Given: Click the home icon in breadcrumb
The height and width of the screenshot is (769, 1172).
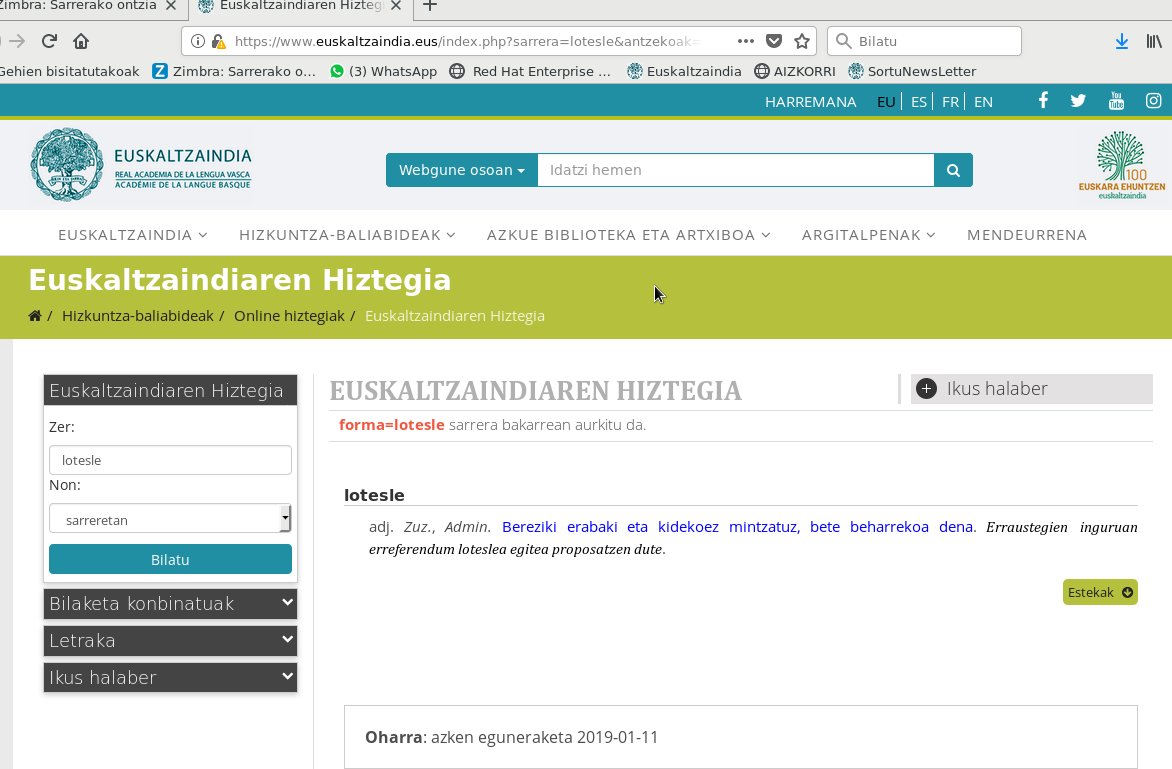Looking at the screenshot, I should click(x=35, y=316).
